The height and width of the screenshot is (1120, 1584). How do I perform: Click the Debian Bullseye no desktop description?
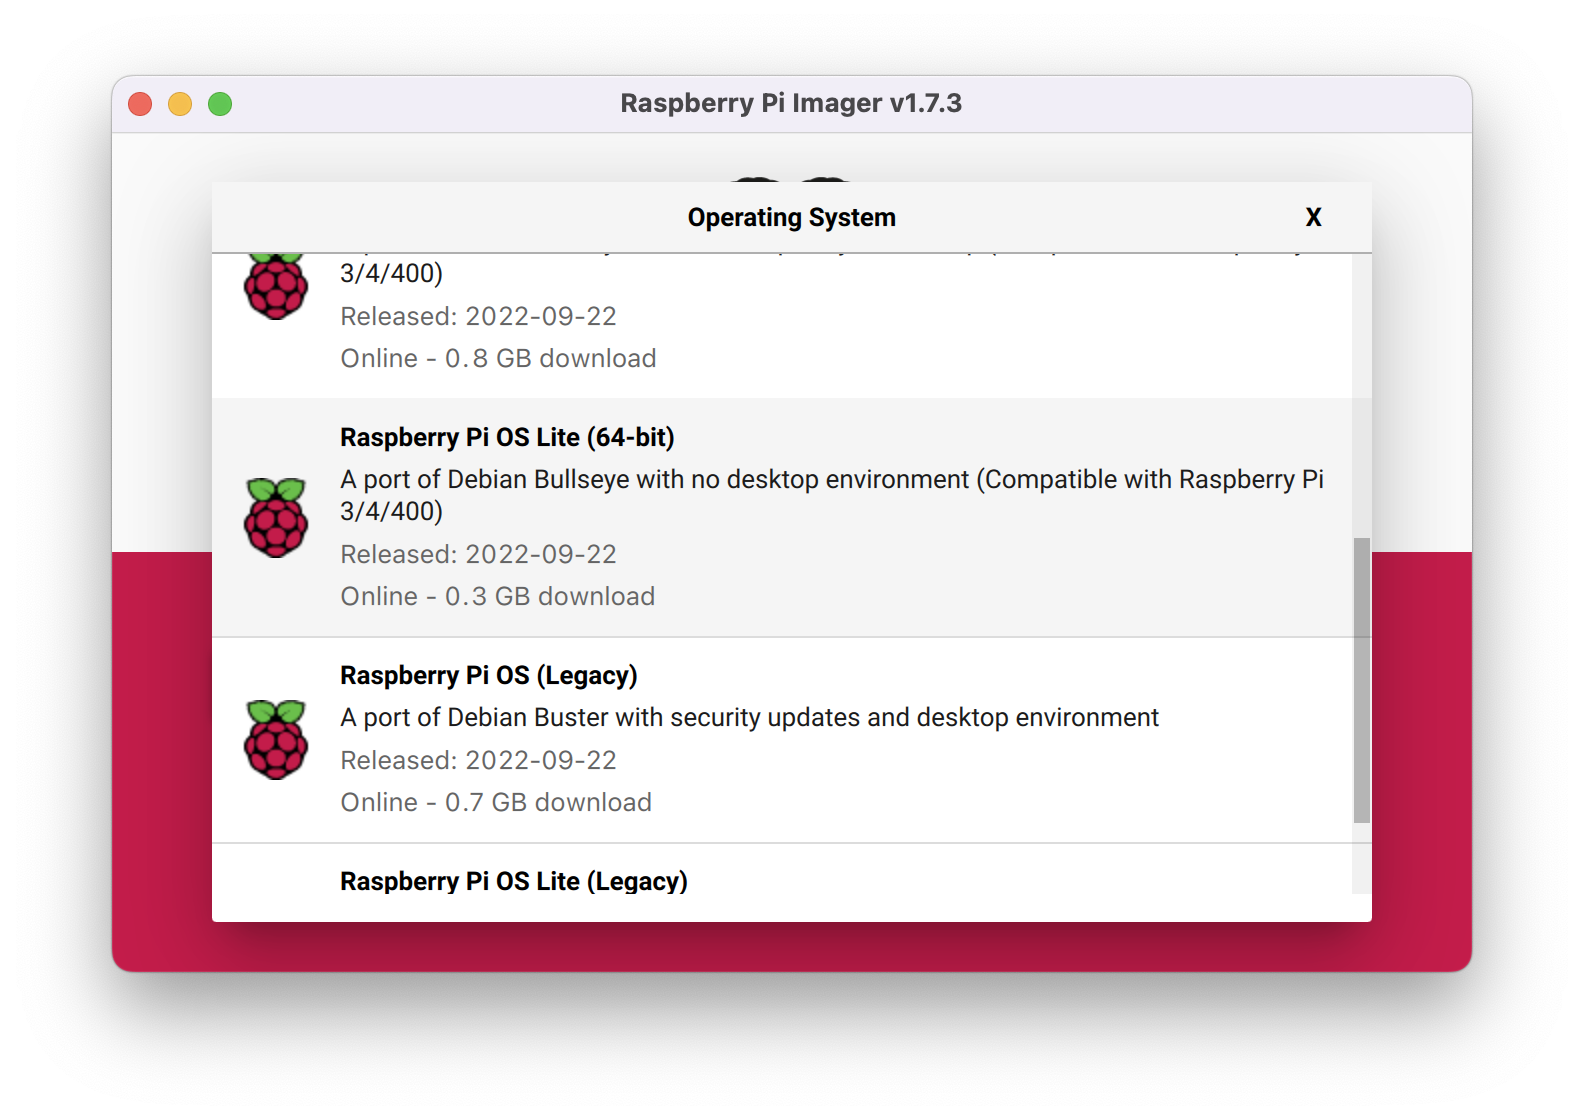tap(832, 495)
